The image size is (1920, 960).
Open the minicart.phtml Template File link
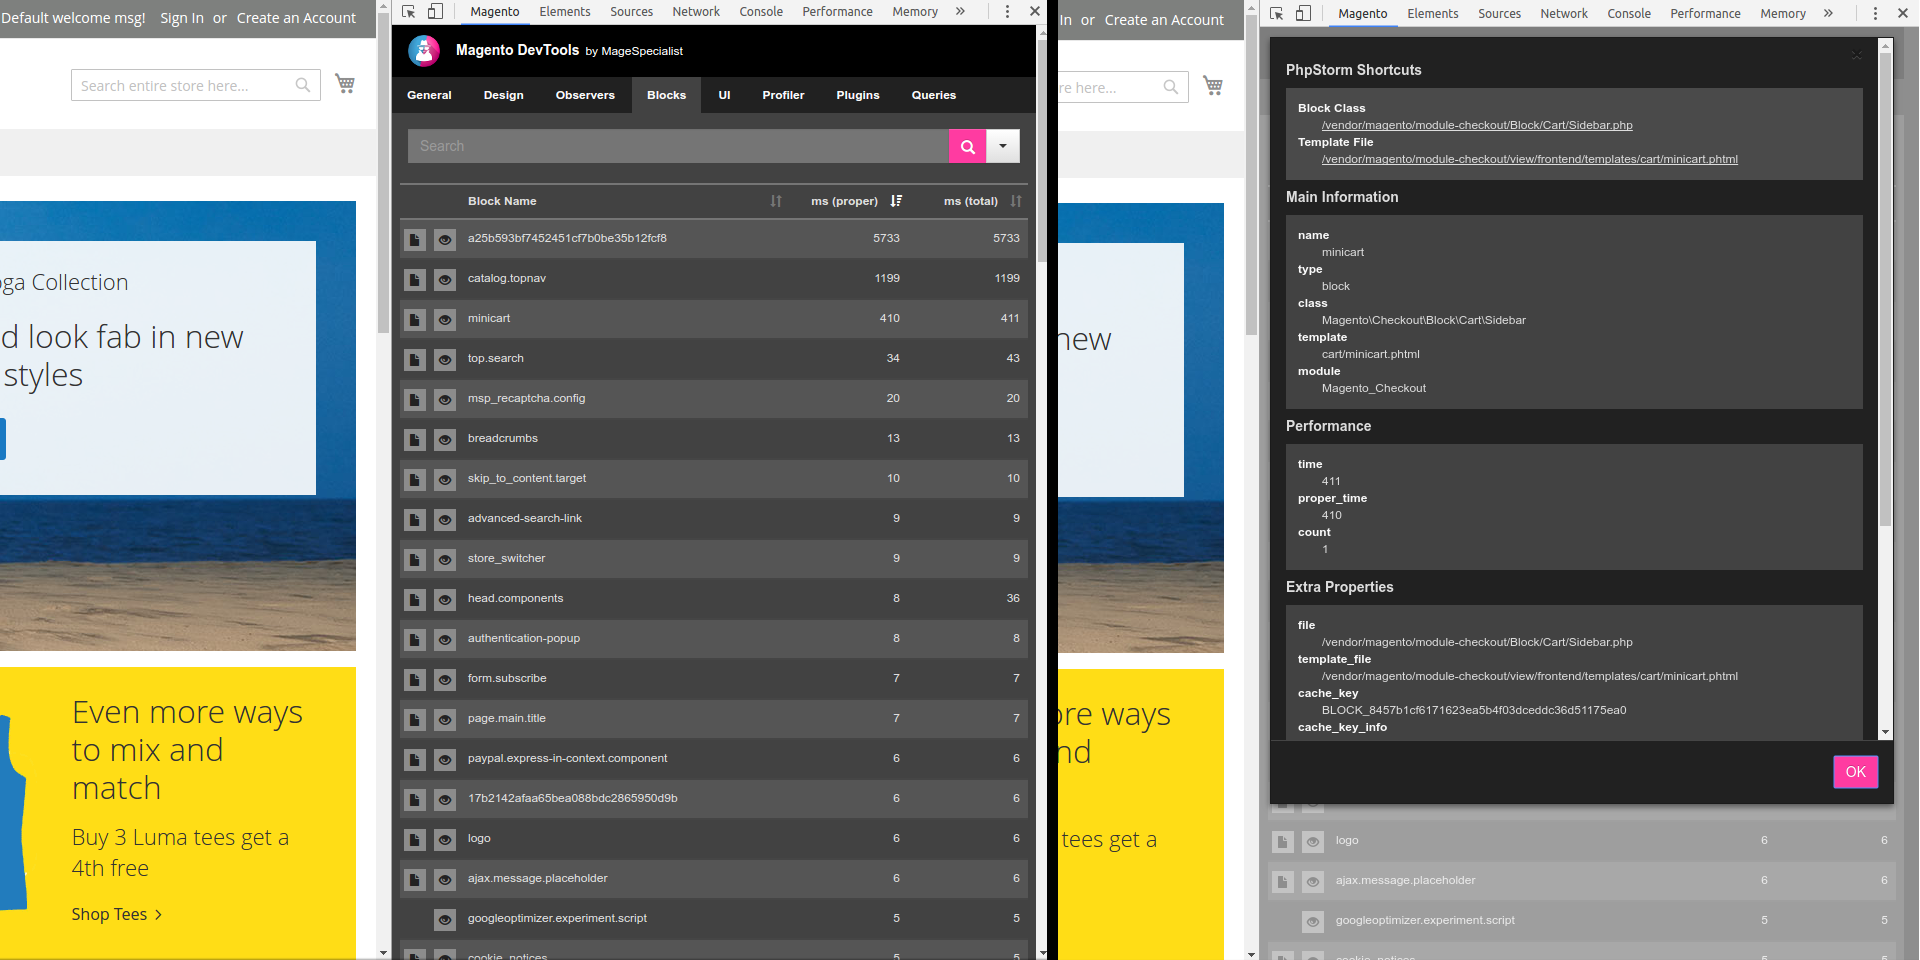coord(1530,159)
